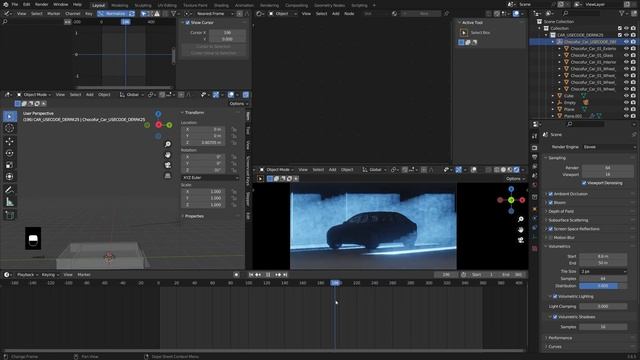
Task: Pause playback in the timeline
Action: (x=268, y=275)
